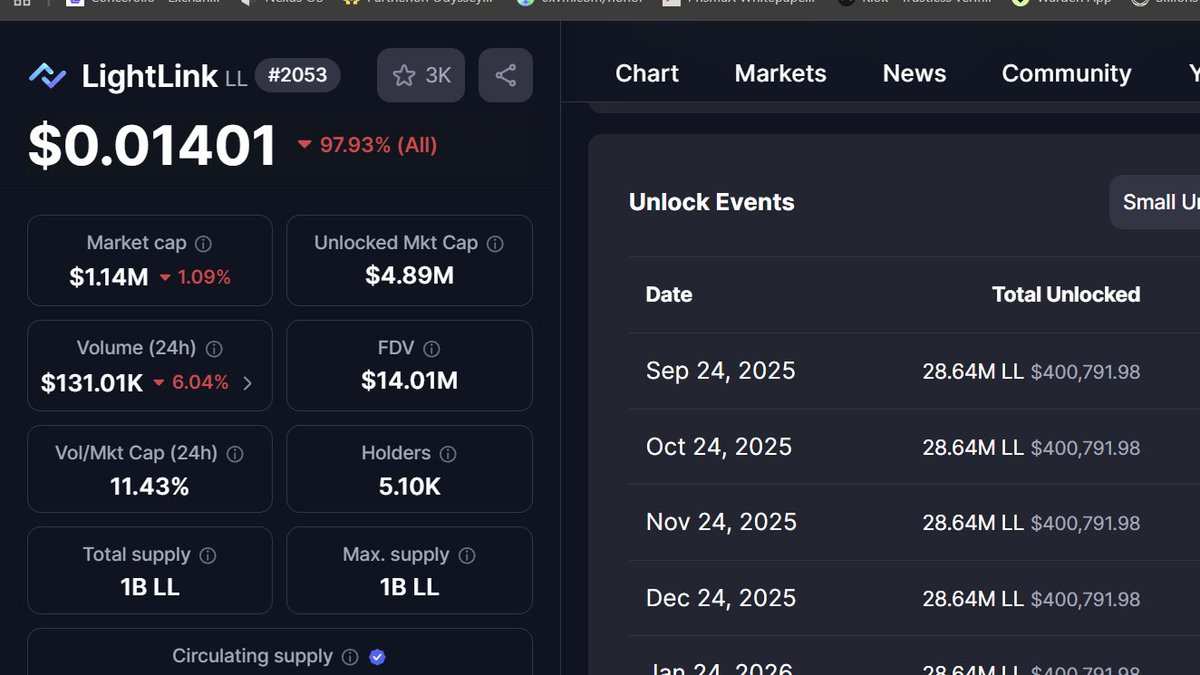Open the info tooltip beside Circulating supply
The height and width of the screenshot is (675, 1200).
click(350, 657)
